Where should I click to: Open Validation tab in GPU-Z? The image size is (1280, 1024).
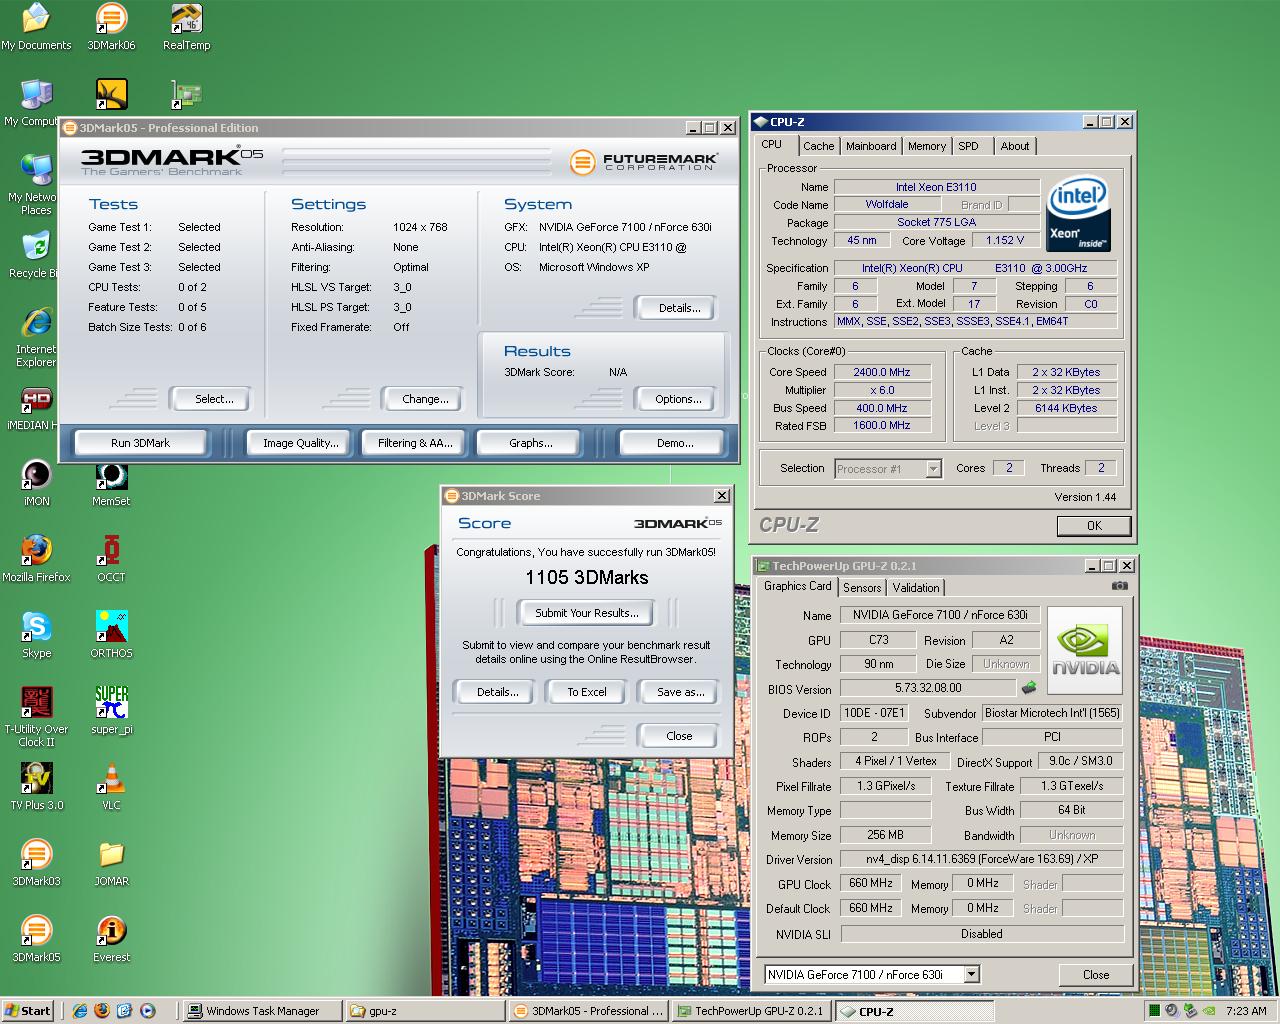916,588
